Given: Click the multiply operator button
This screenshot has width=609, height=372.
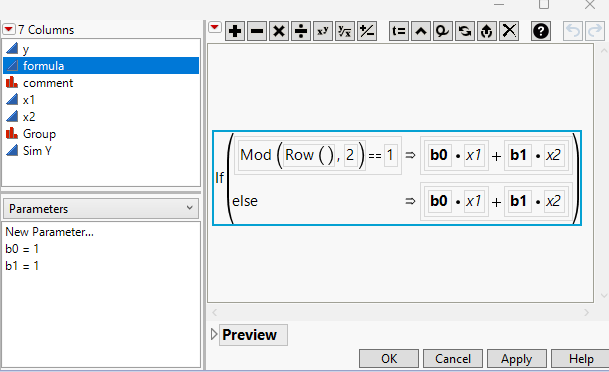Looking at the screenshot, I should [x=279, y=31].
